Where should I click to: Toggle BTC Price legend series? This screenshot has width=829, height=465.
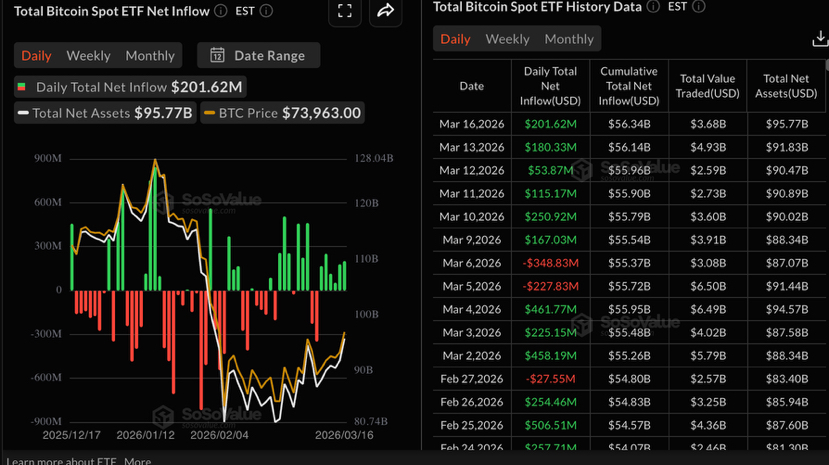point(282,113)
